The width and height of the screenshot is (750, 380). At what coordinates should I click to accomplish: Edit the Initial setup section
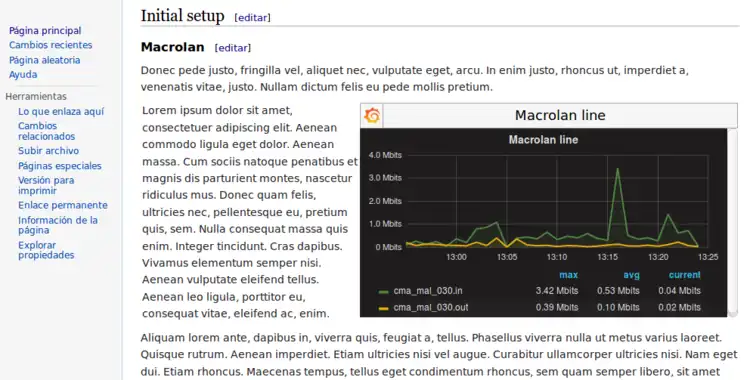pyautogui.click(x=253, y=18)
